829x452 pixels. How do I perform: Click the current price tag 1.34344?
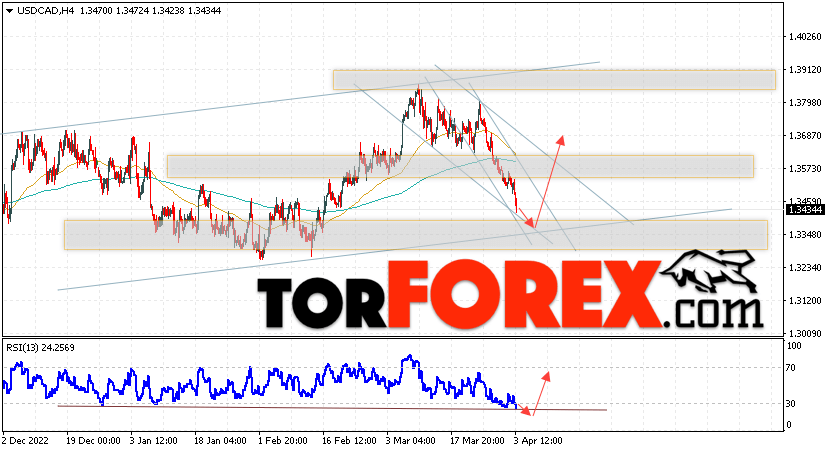pos(805,210)
